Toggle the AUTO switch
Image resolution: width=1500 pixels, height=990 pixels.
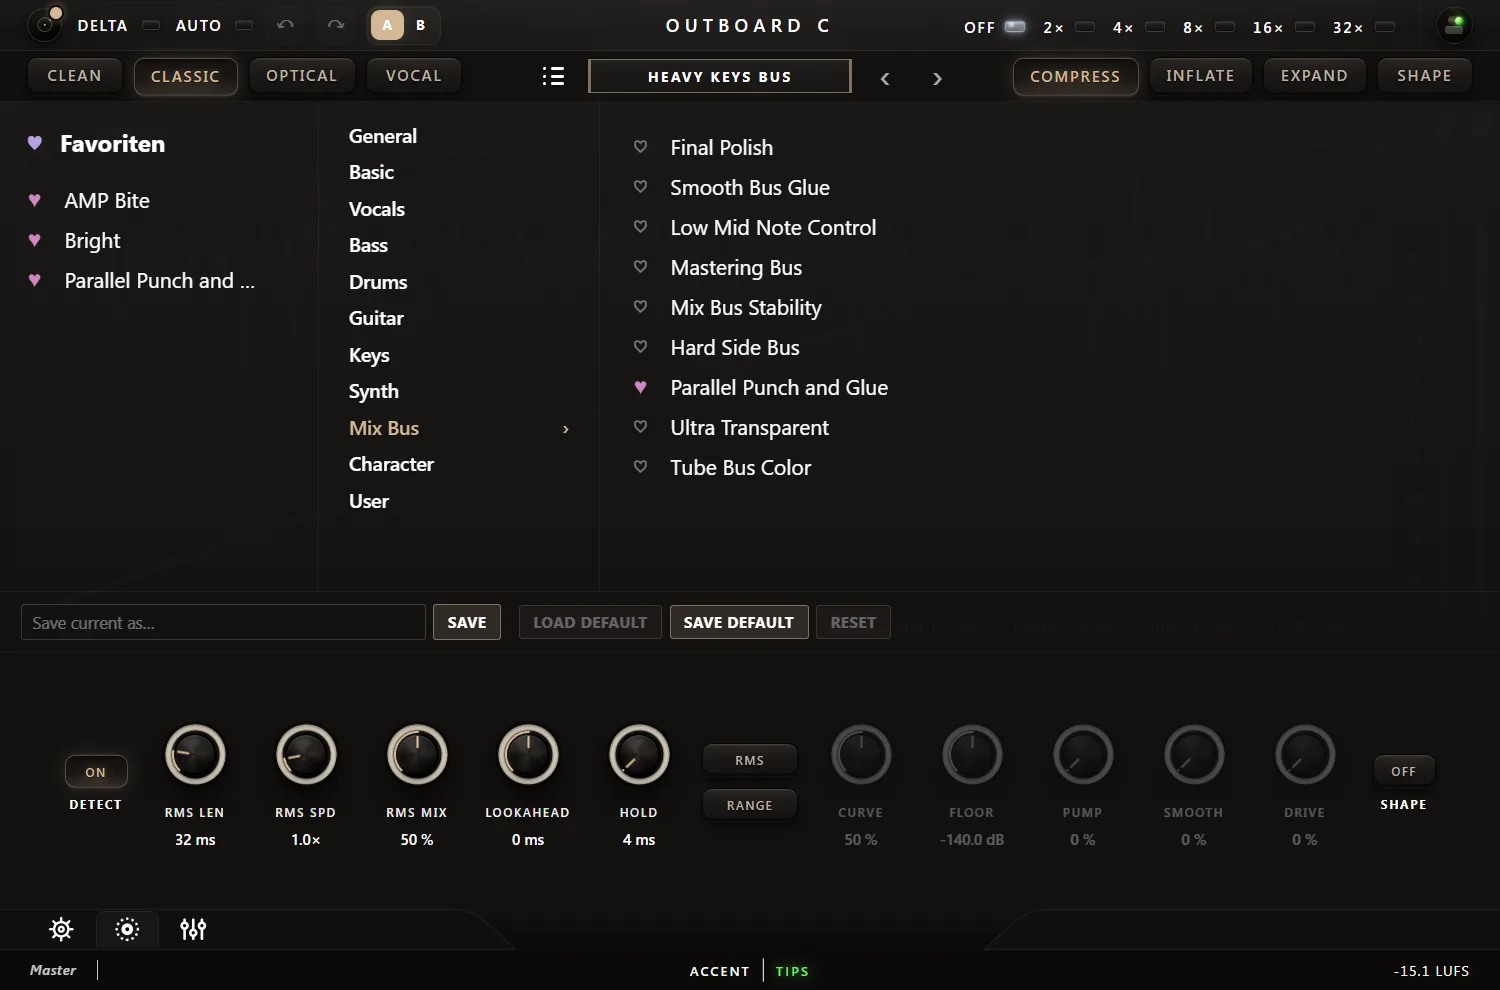pyautogui.click(x=244, y=25)
